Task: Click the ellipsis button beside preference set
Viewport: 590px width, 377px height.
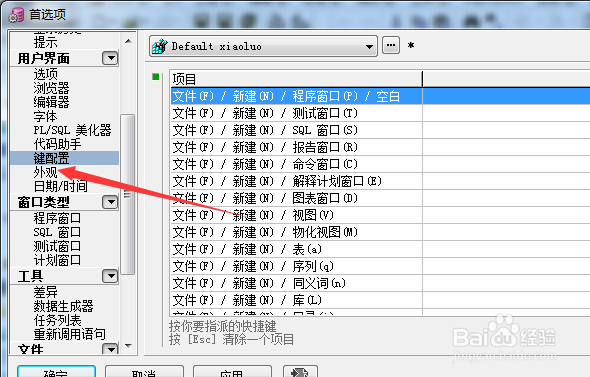Action: tap(391, 46)
